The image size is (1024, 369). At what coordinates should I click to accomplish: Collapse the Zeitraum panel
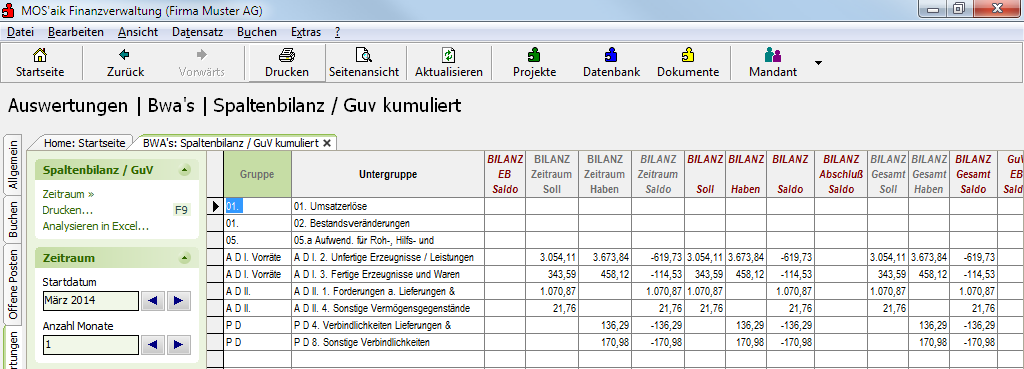coord(185,258)
